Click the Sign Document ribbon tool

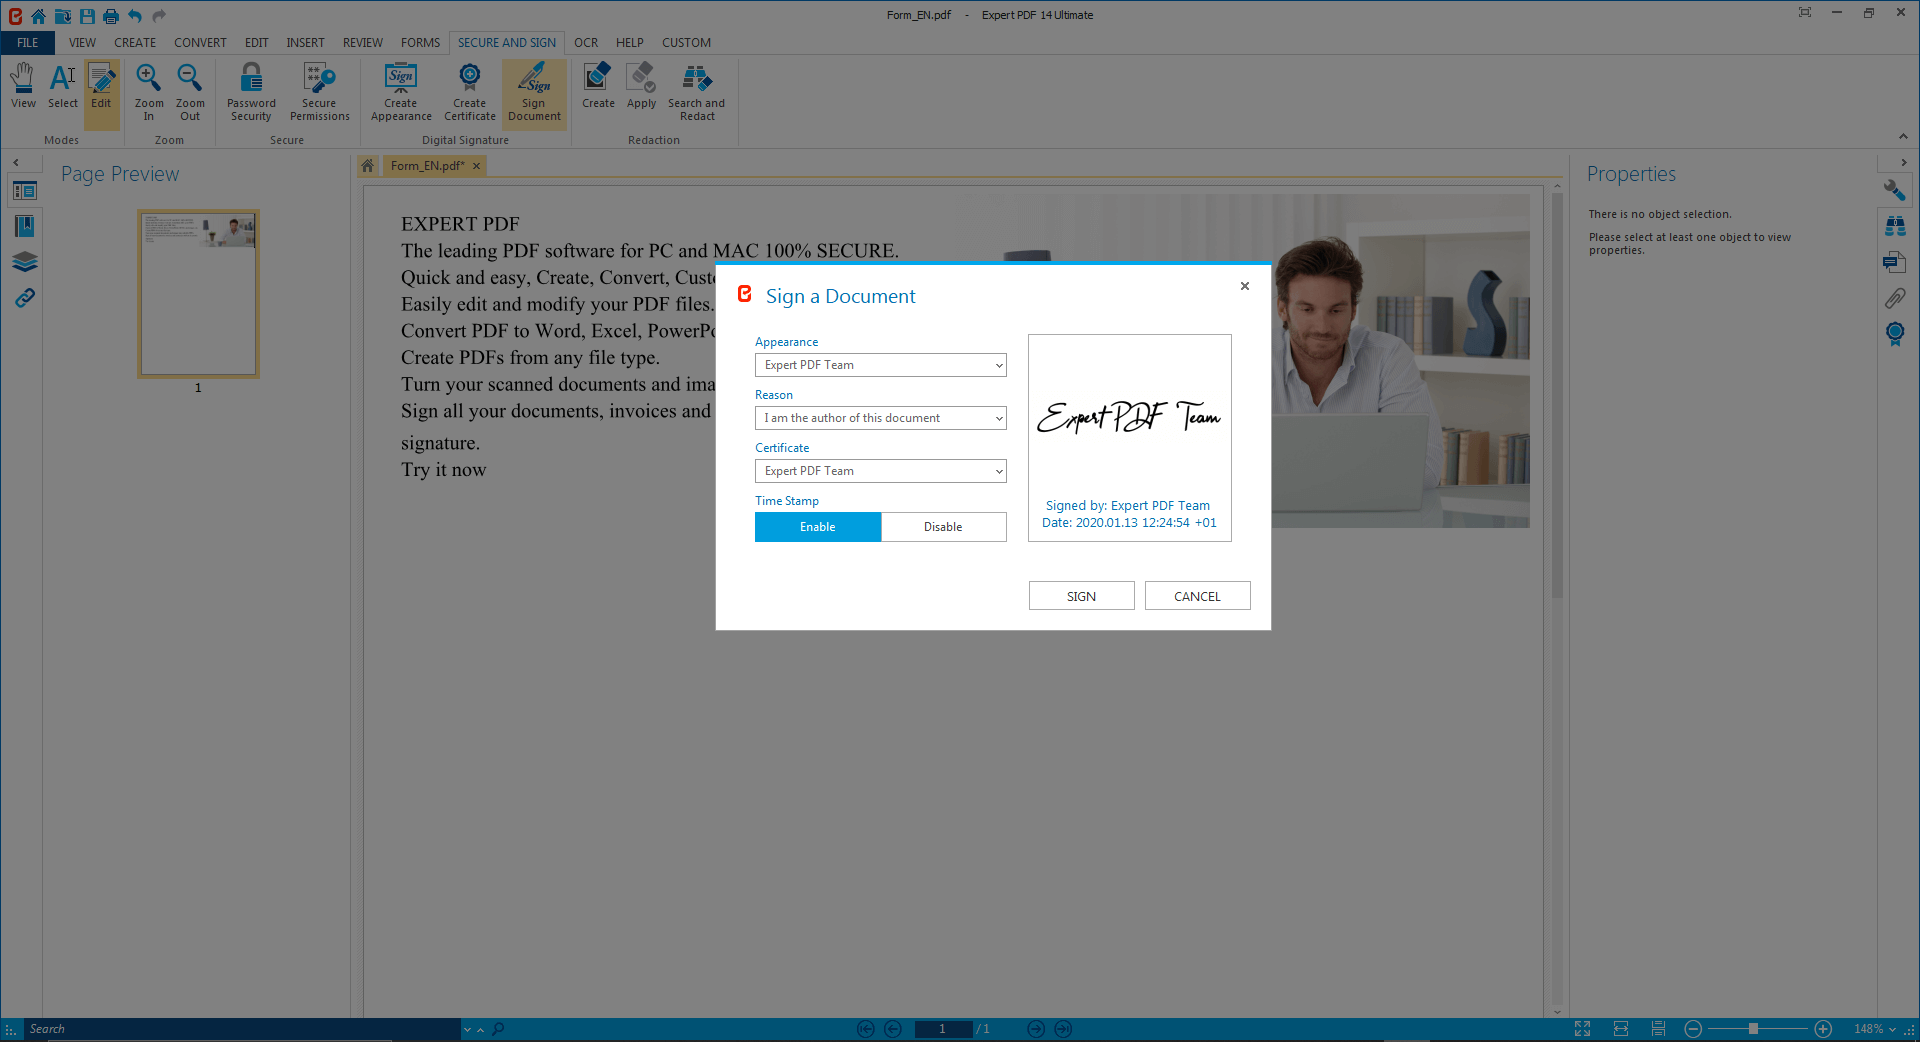pos(534,92)
